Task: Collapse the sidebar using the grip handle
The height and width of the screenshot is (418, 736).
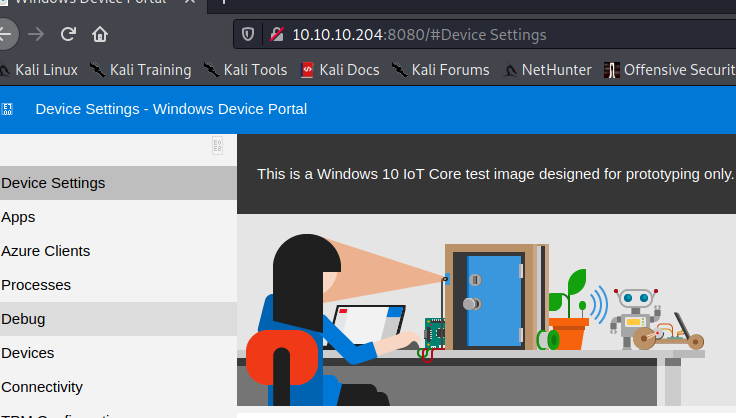Action: pyautogui.click(x=217, y=146)
